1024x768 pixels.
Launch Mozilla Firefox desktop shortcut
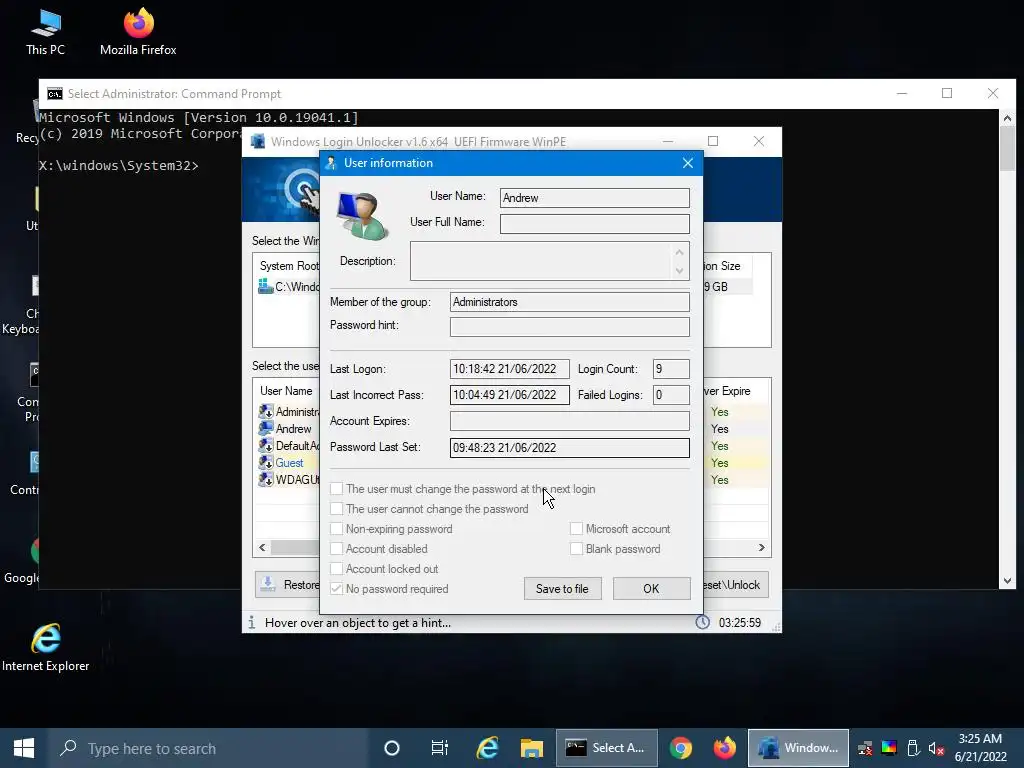pyautogui.click(x=138, y=31)
